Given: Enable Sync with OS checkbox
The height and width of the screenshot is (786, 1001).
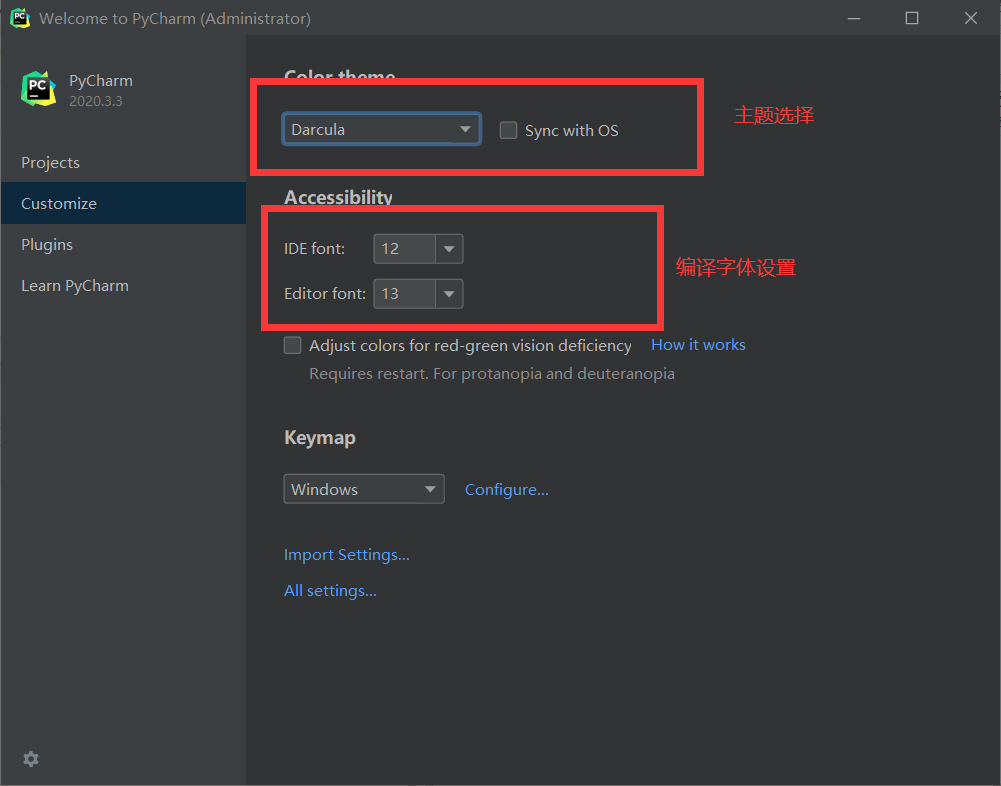Looking at the screenshot, I should [x=508, y=130].
